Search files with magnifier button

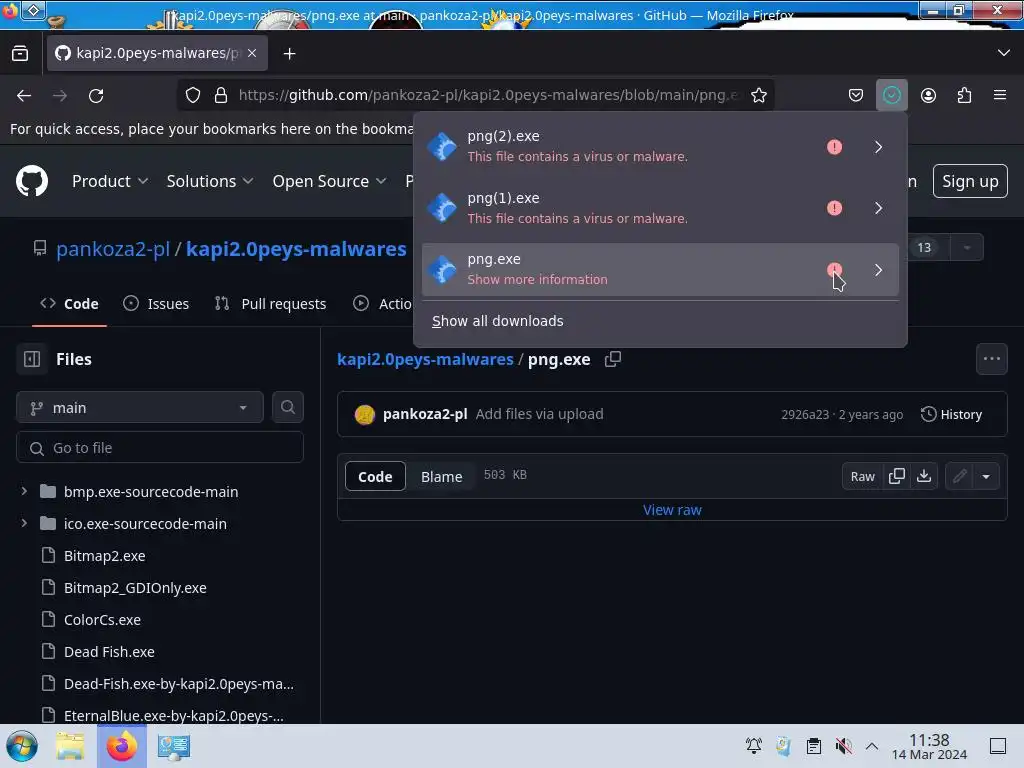point(287,408)
